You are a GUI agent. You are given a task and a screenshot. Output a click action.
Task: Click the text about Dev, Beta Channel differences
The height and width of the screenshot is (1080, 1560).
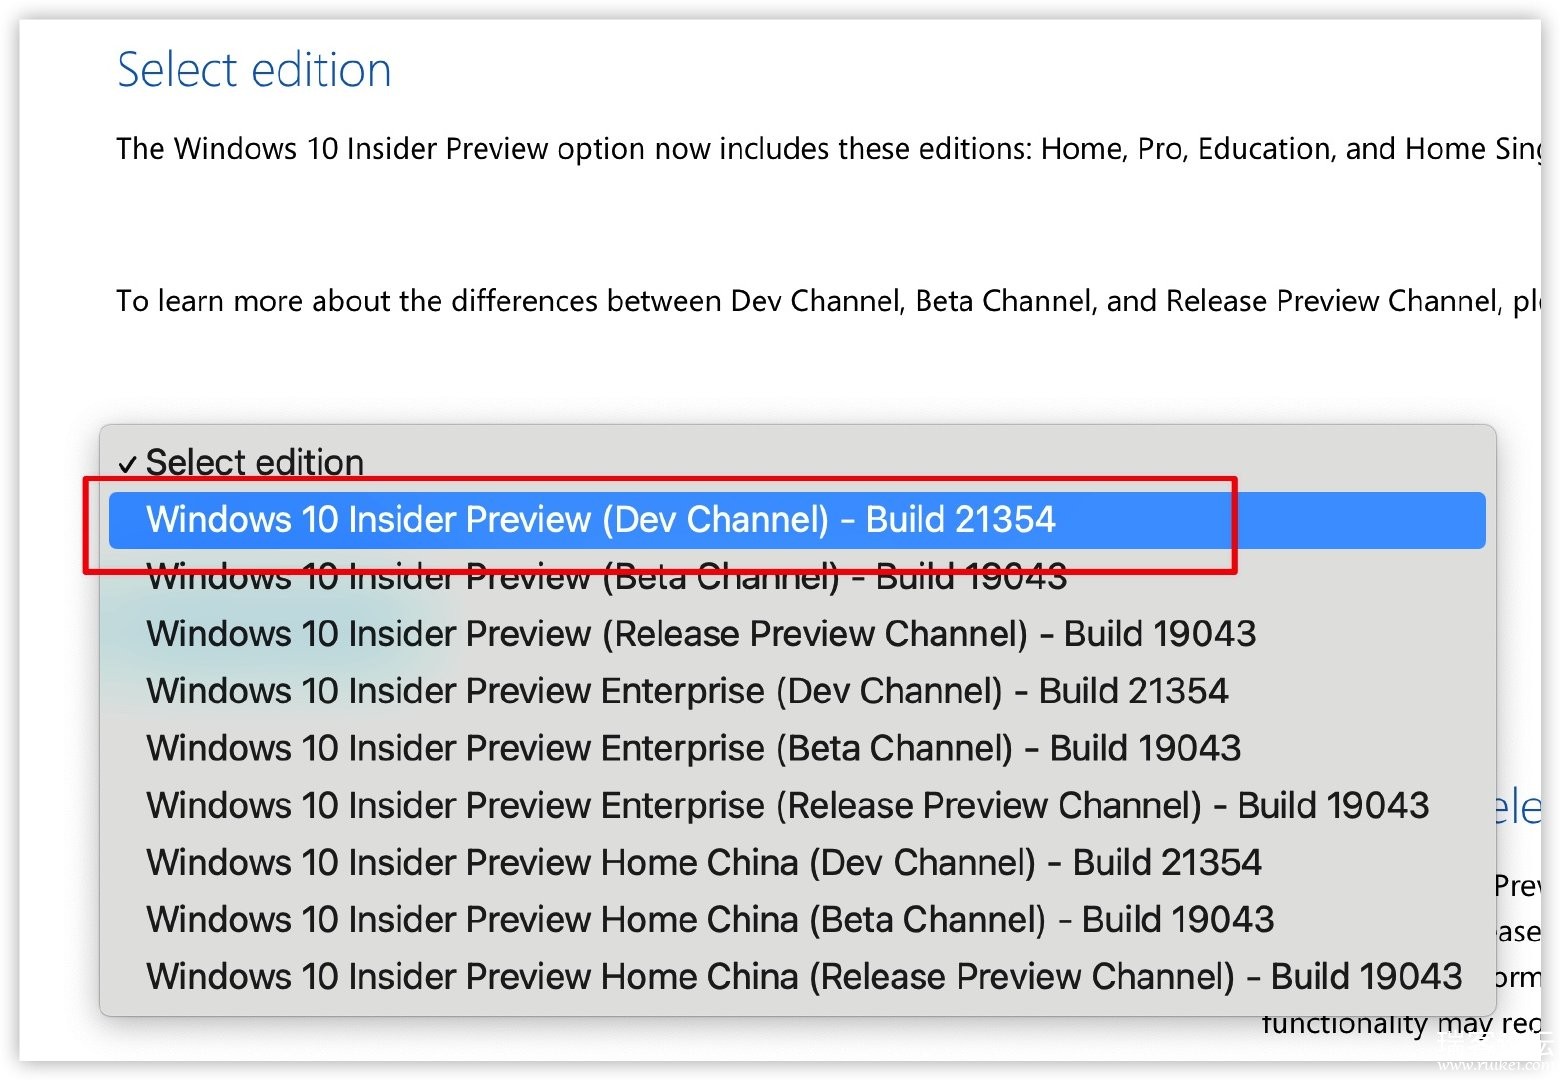[x=828, y=301]
